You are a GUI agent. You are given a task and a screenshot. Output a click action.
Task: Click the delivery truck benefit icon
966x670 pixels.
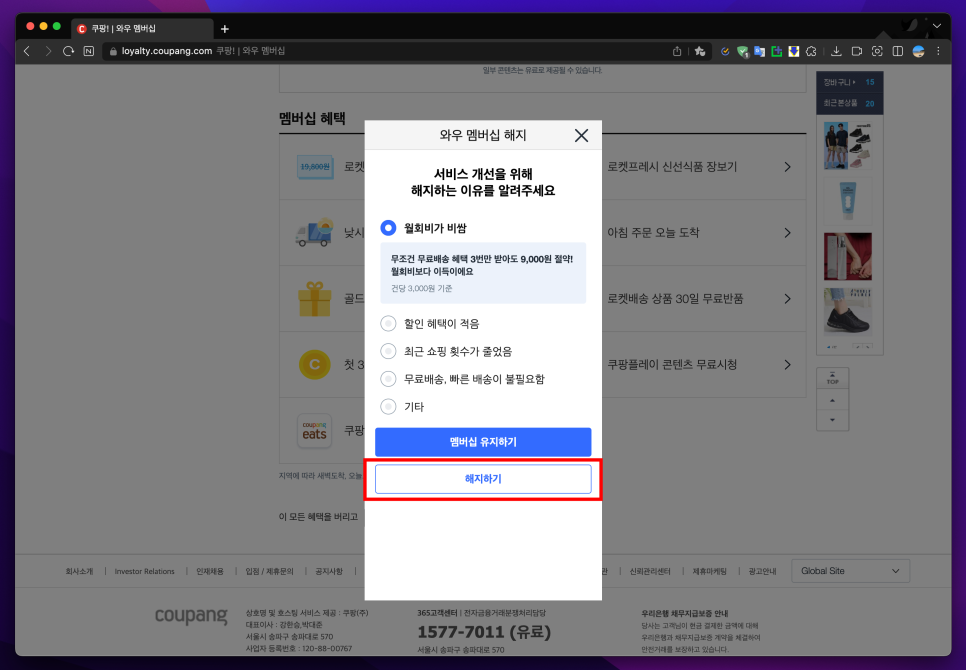[314, 233]
